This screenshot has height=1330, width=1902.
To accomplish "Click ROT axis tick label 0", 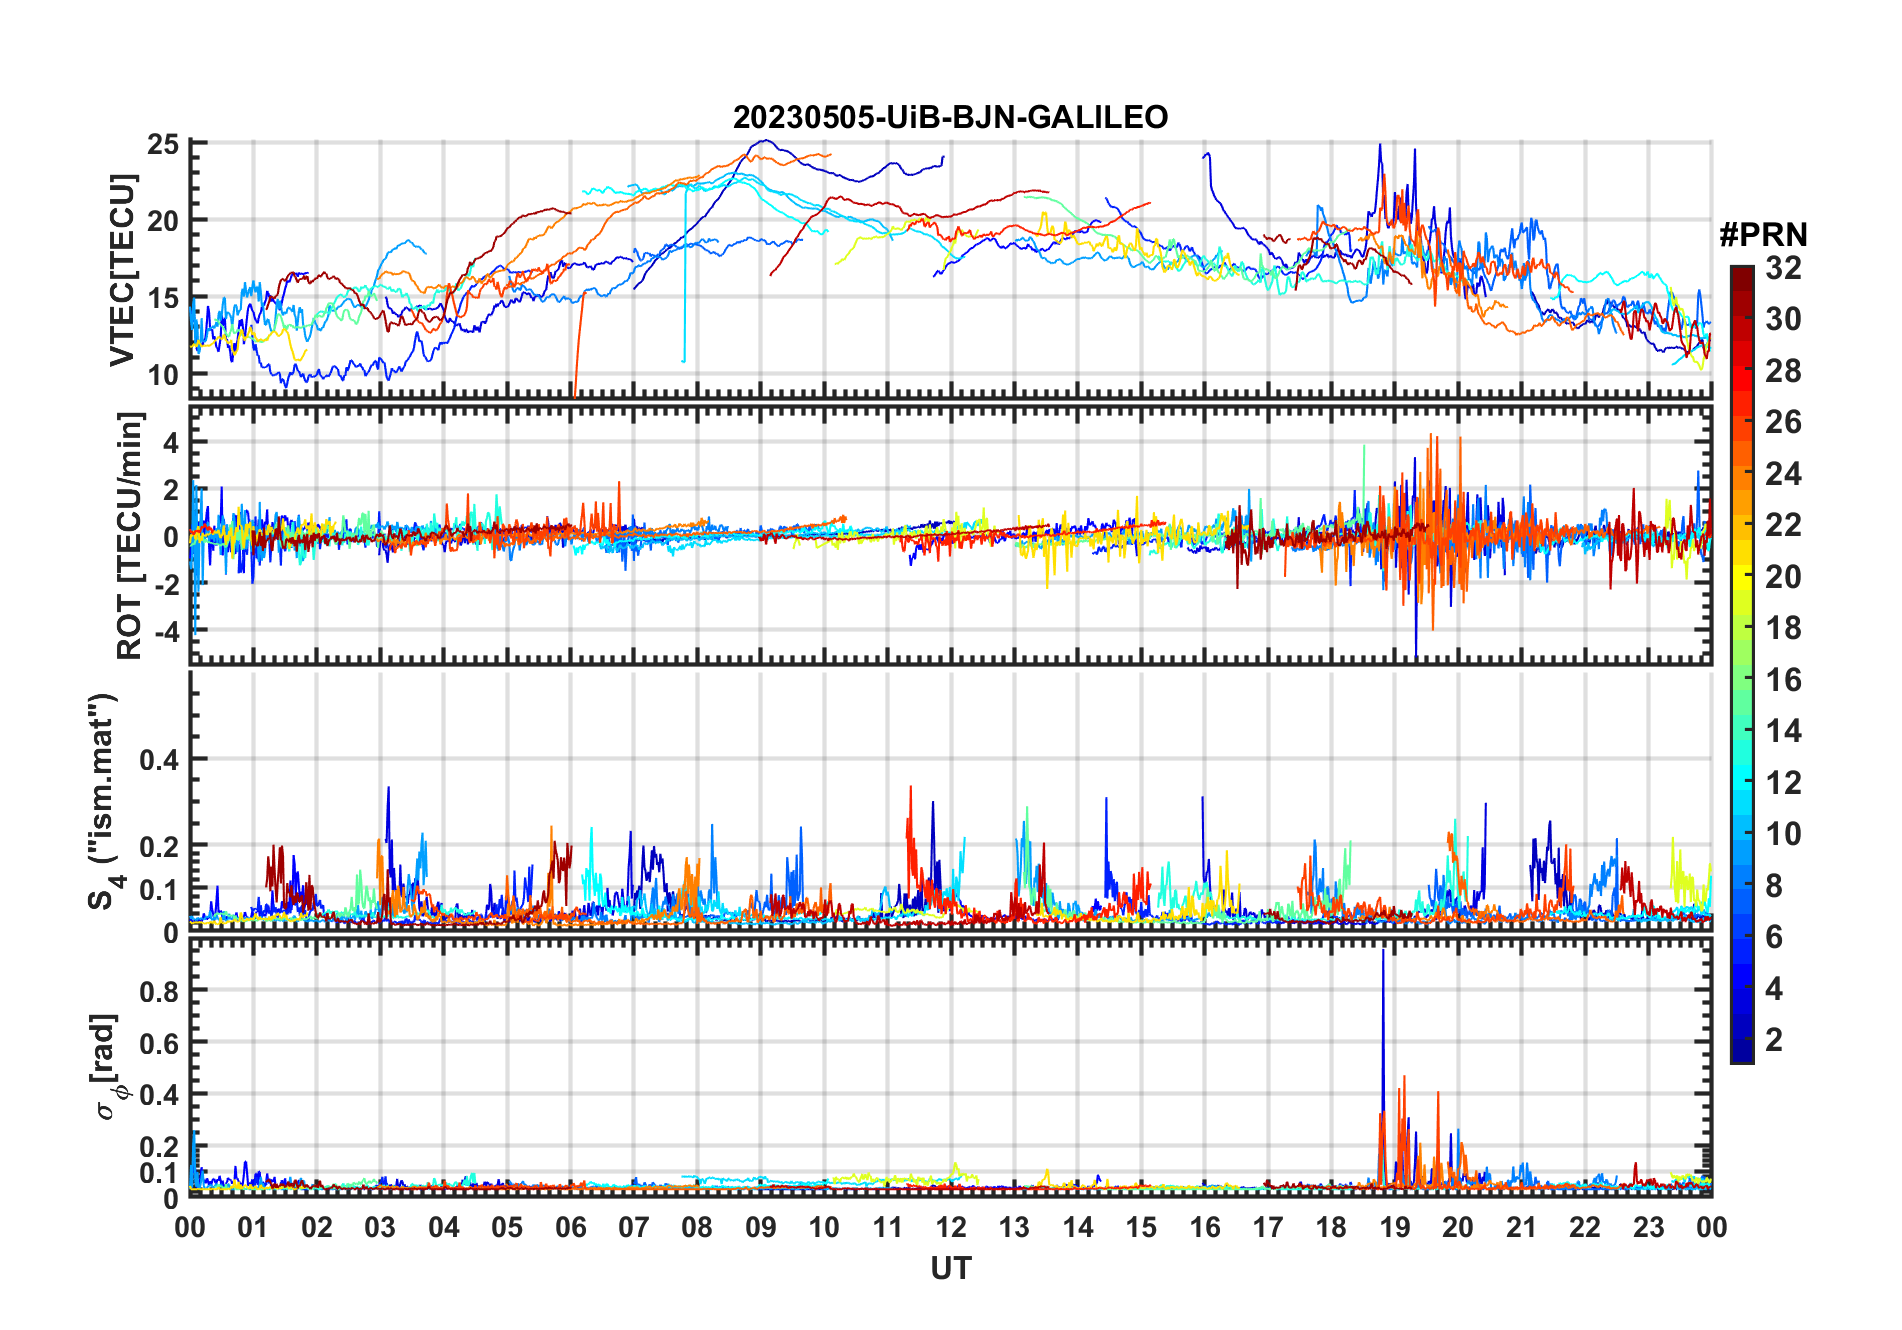I will [x=171, y=537].
